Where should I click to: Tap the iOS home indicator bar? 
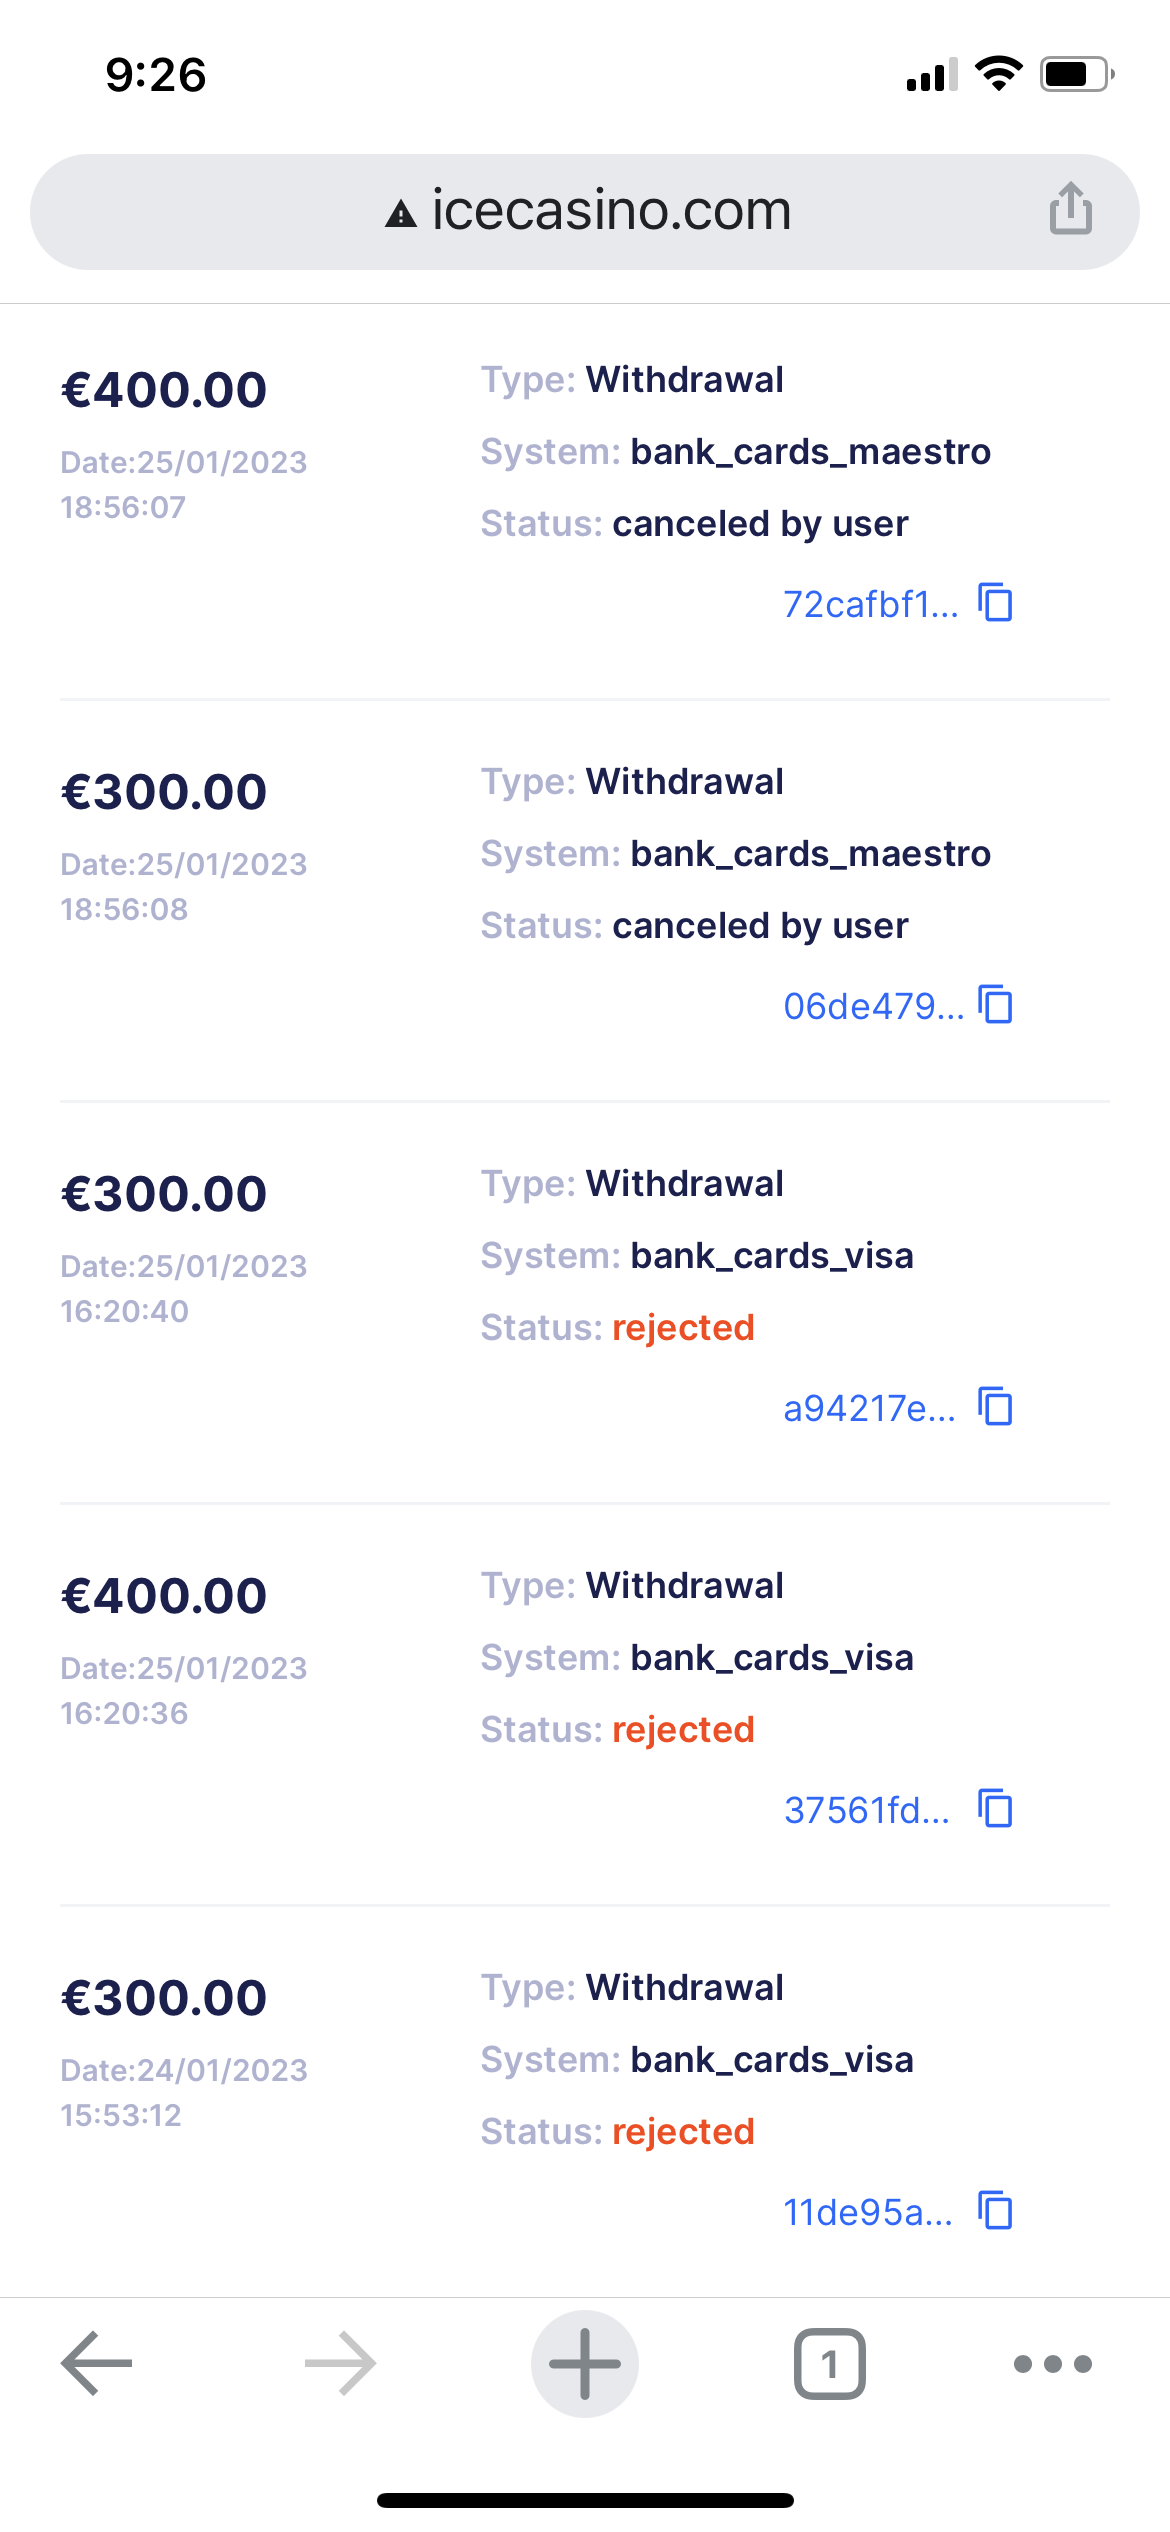point(585,2501)
